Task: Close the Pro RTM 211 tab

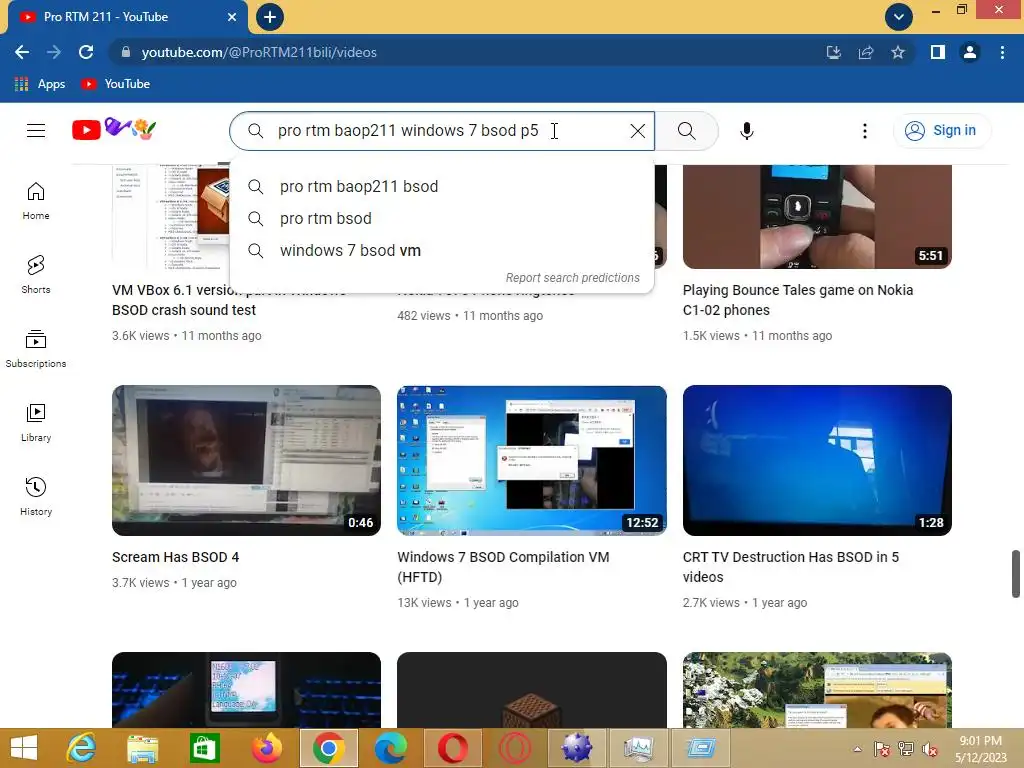Action: point(232,17)
